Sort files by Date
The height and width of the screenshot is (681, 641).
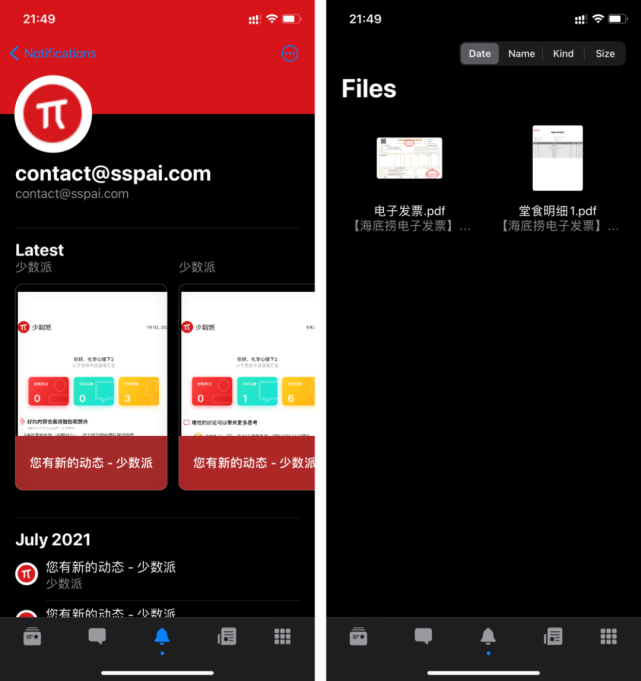479,53
